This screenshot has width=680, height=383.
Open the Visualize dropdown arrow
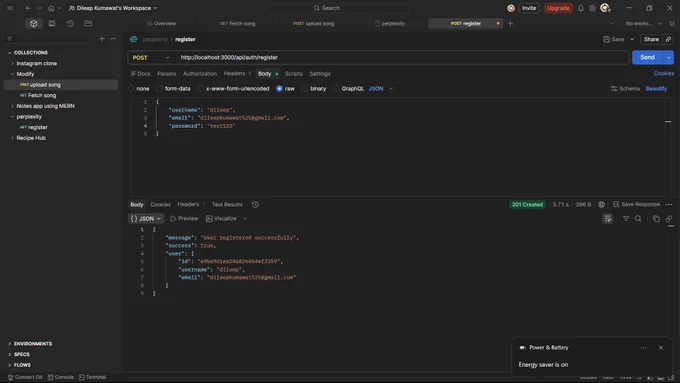click(x=245, y=219)
